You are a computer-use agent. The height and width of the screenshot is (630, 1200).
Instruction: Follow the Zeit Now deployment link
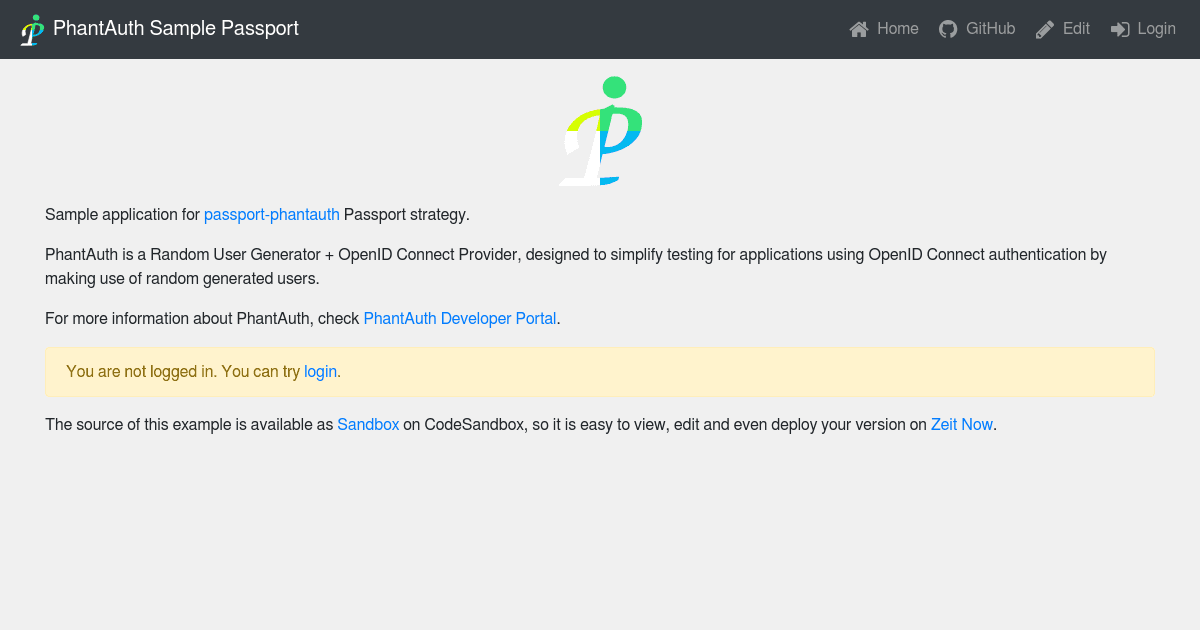pyautogui.click(x=961, y=424)
